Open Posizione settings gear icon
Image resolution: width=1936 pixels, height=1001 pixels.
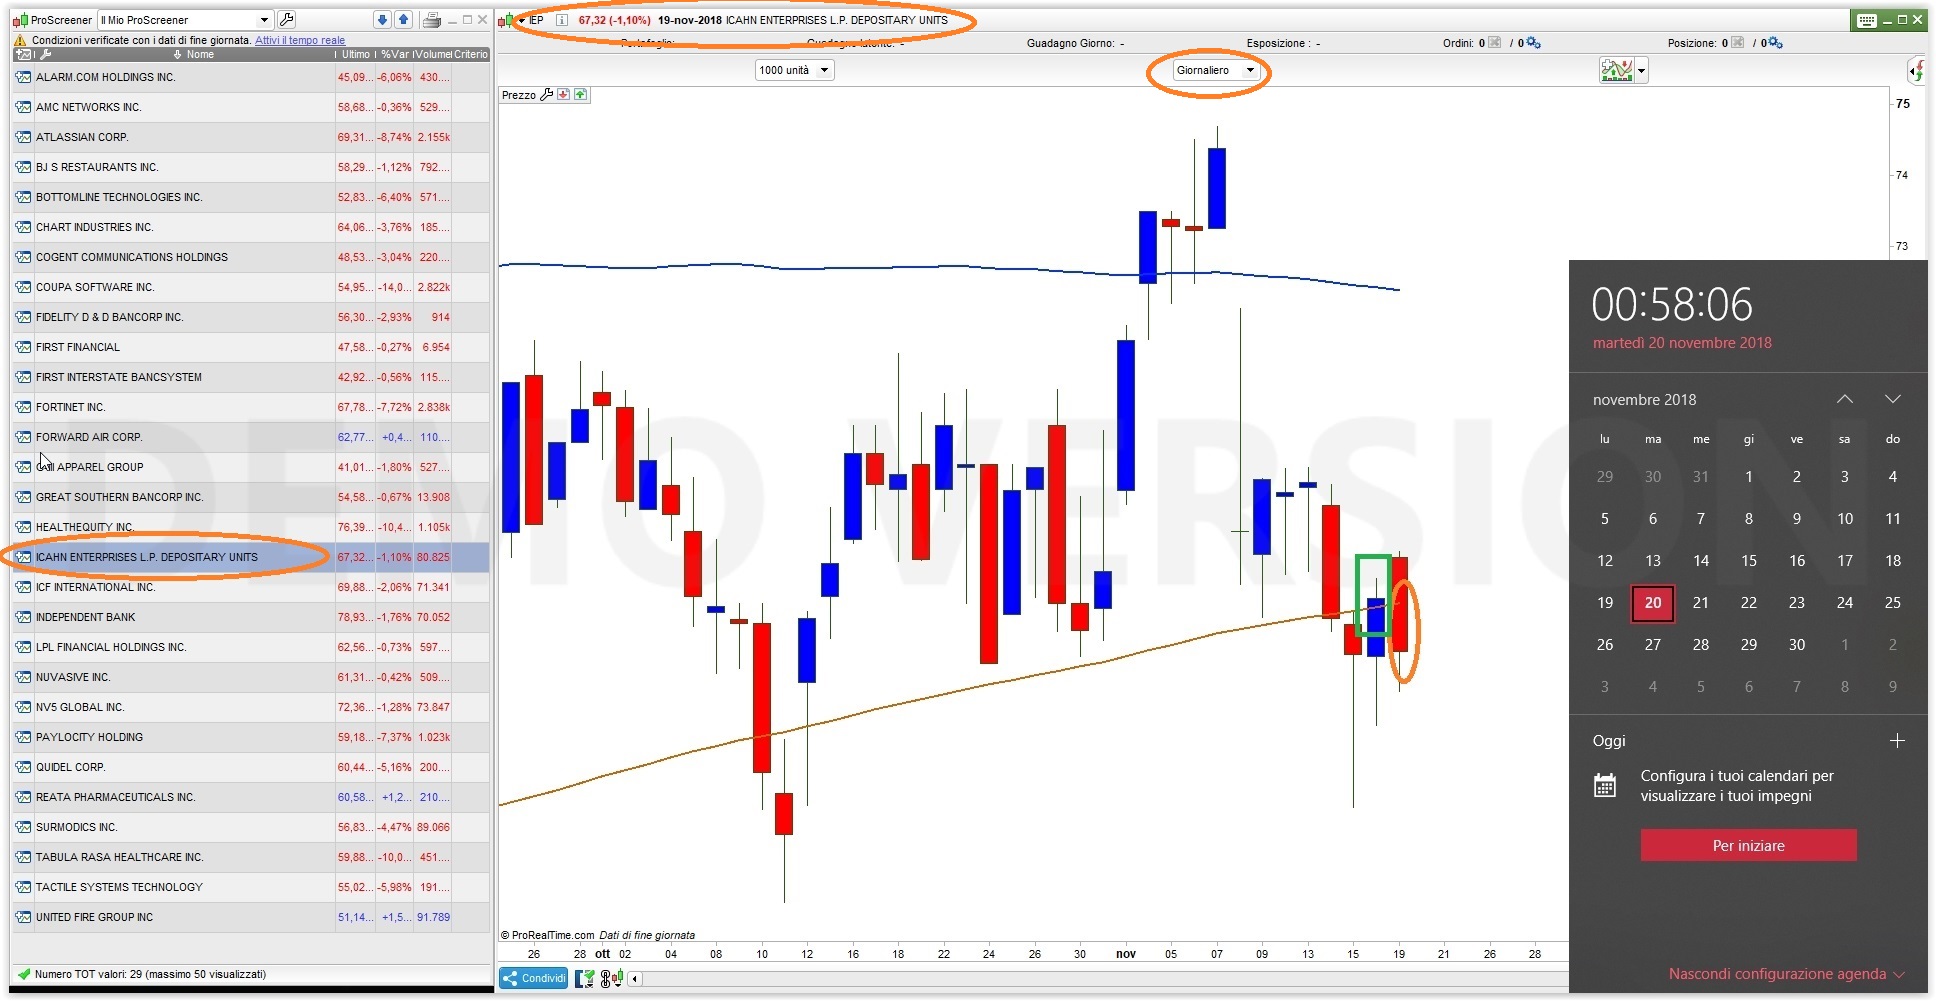pyautogui.click(x=1776, y=43)
